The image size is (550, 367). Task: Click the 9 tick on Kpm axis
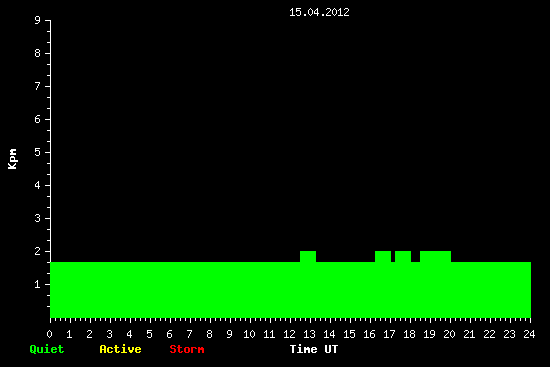(38, 20)
